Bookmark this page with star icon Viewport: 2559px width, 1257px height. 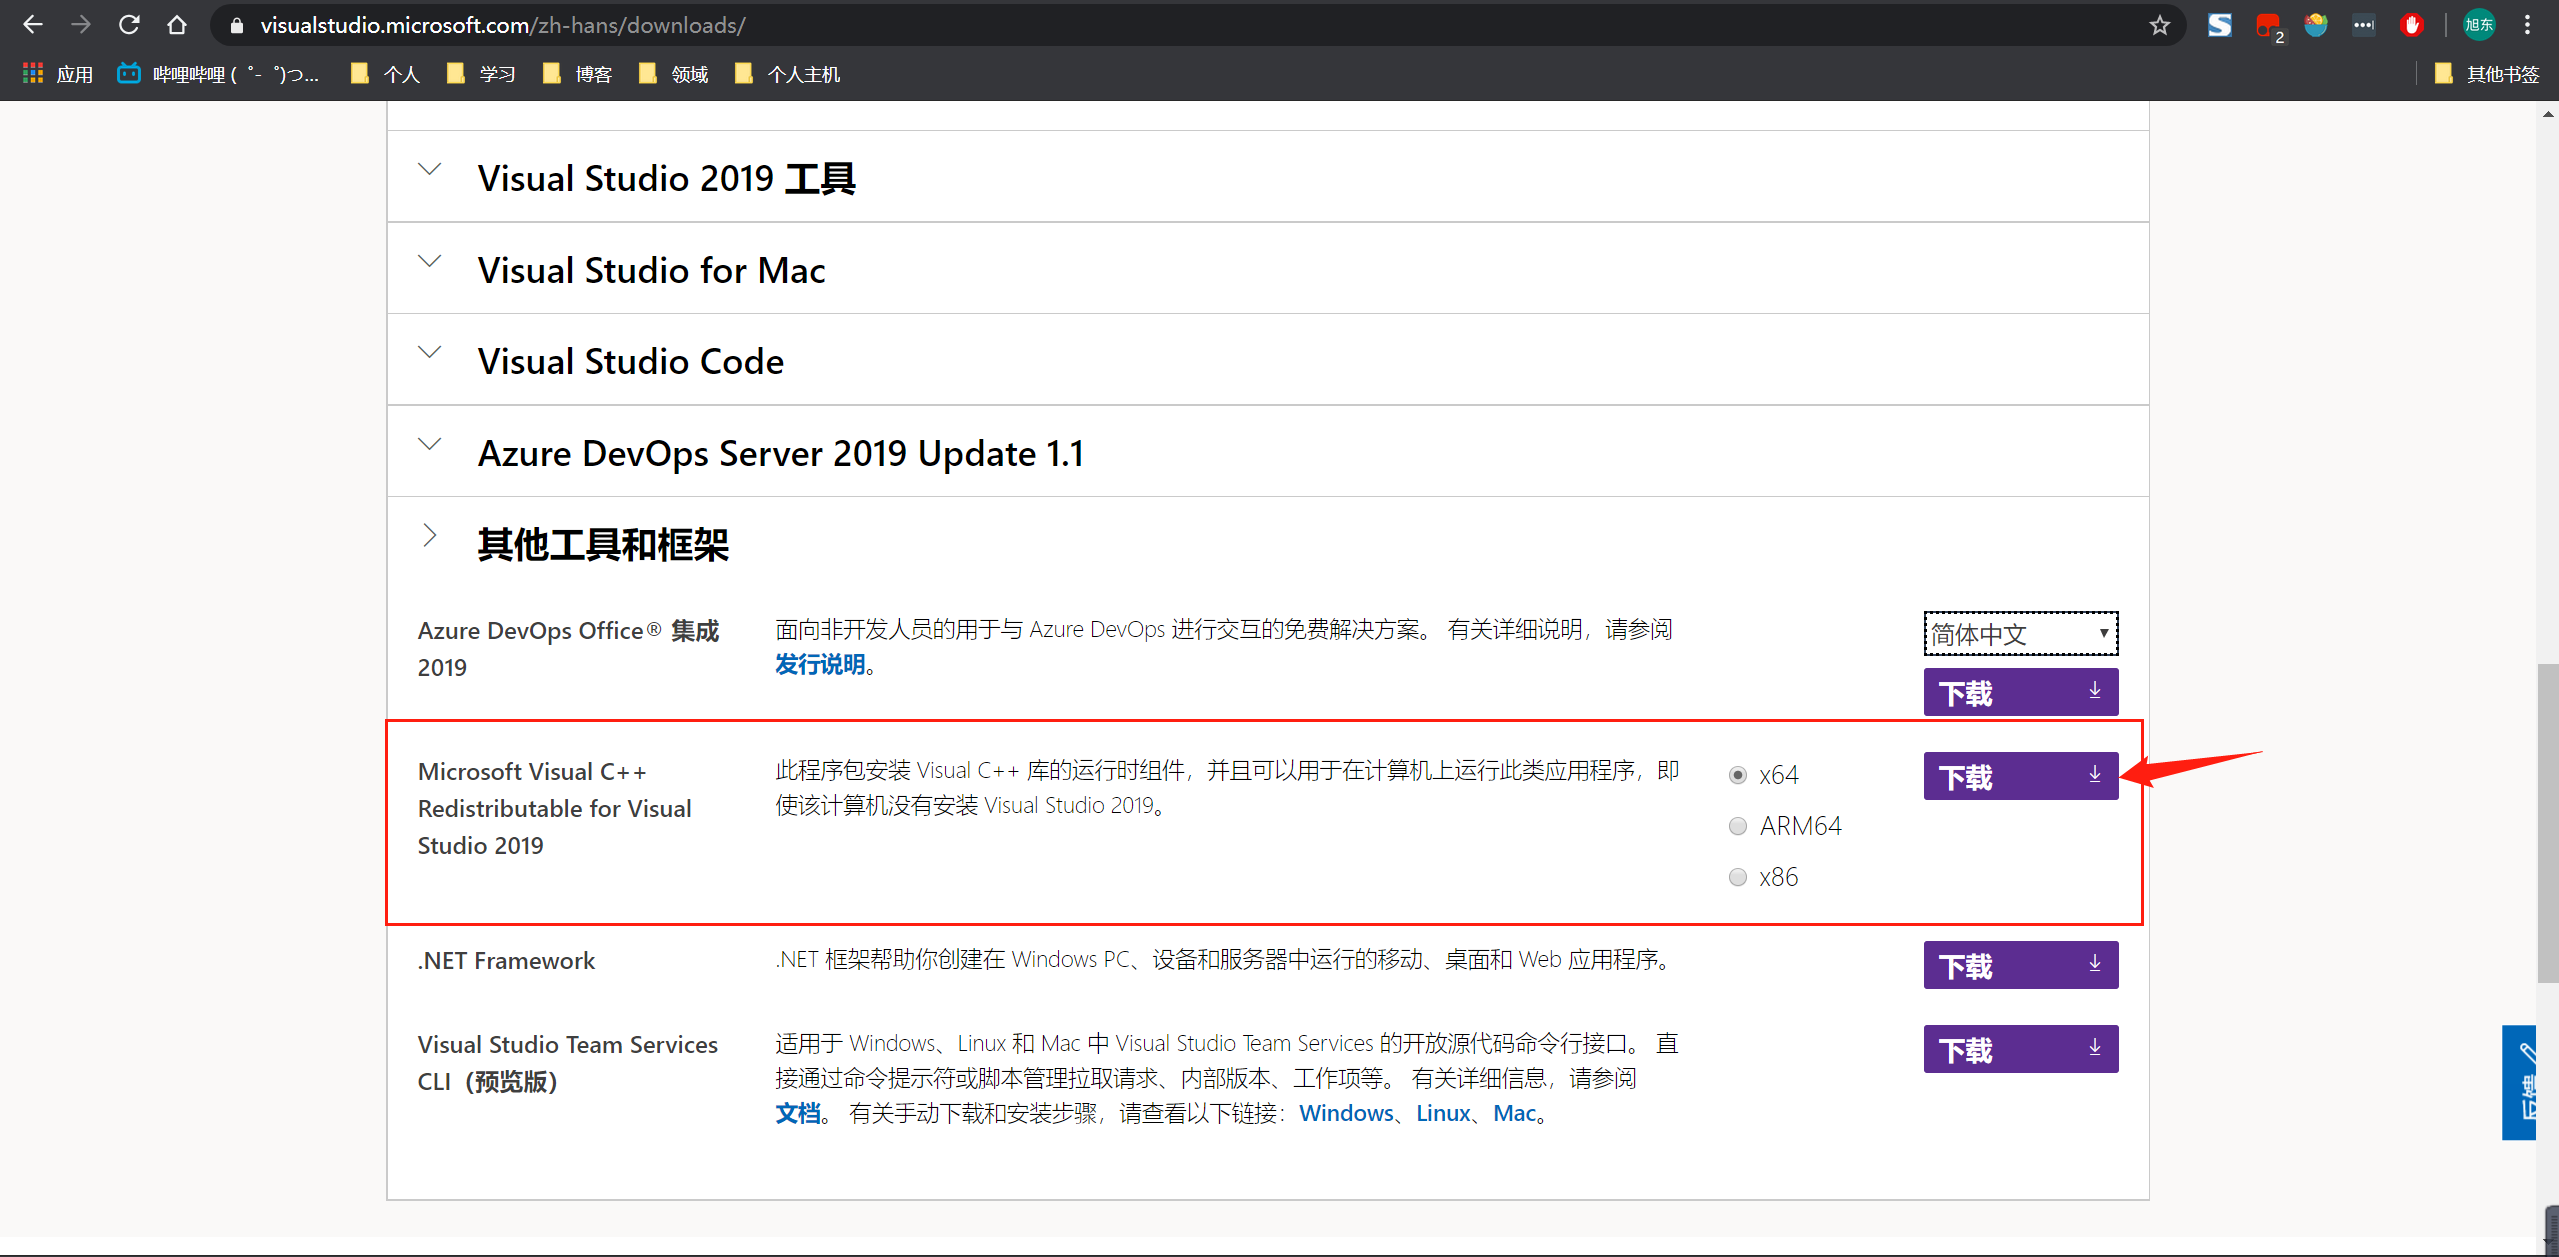tap(2159, 25)
